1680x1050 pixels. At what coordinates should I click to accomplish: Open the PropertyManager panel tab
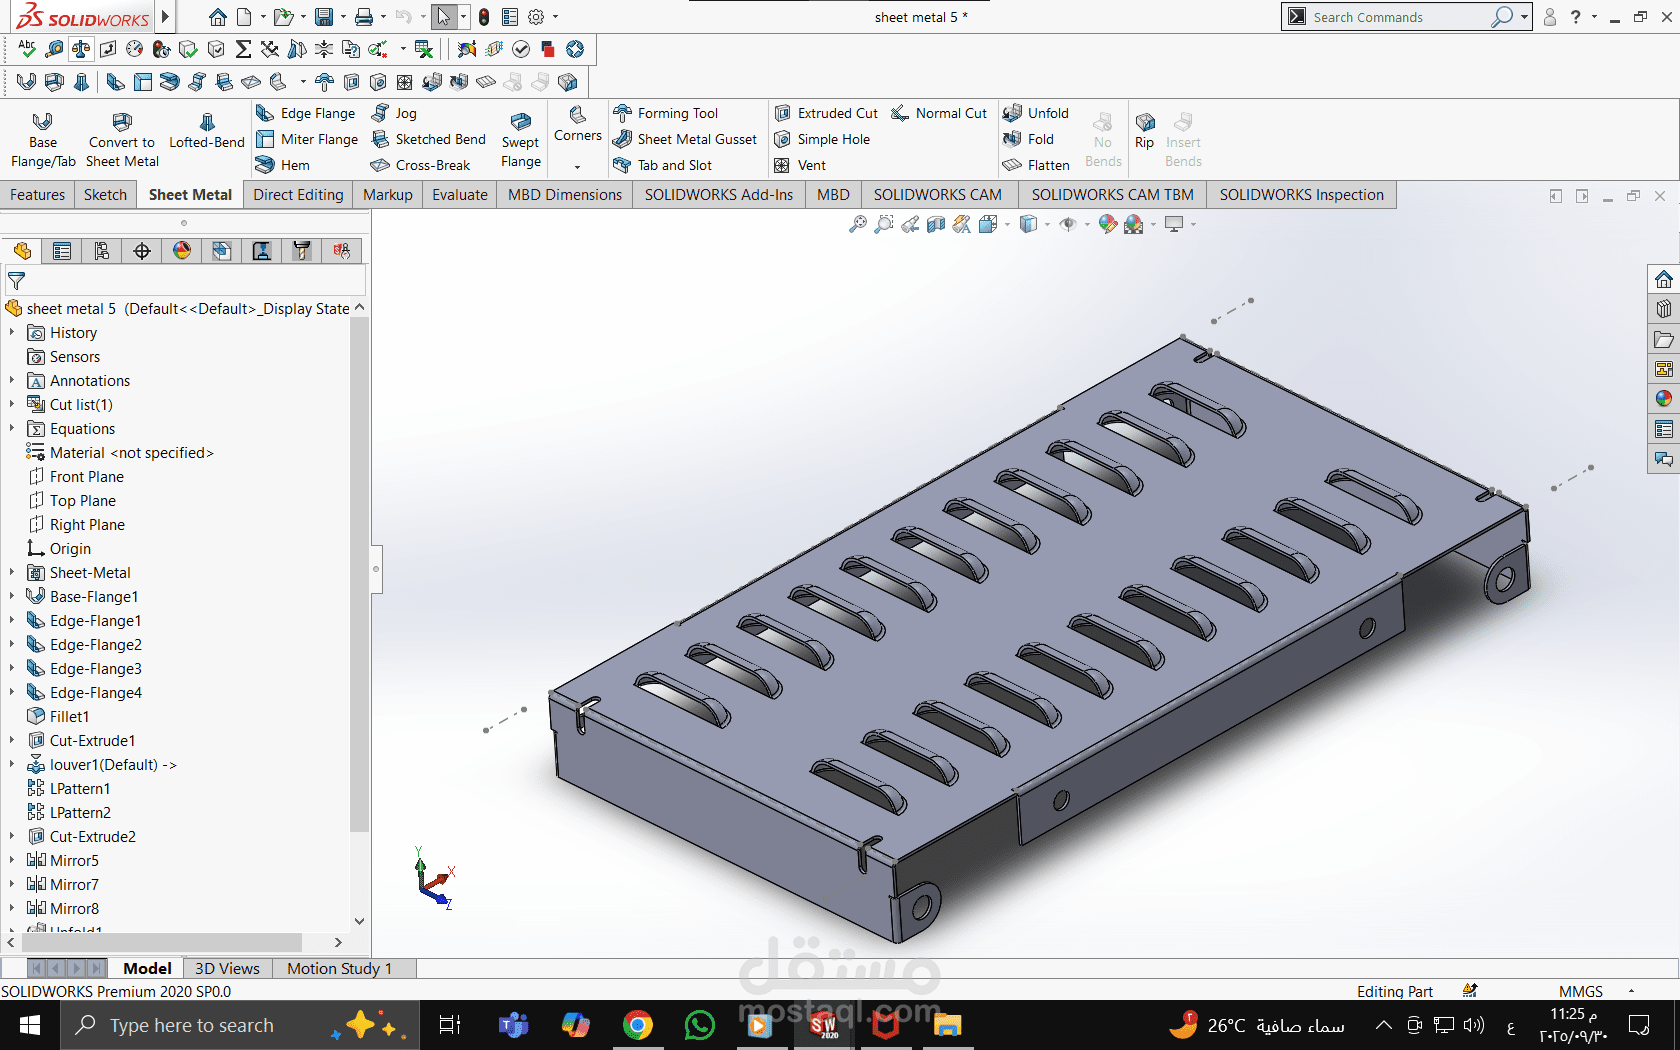pyautogui.click(x=62, y=251)
